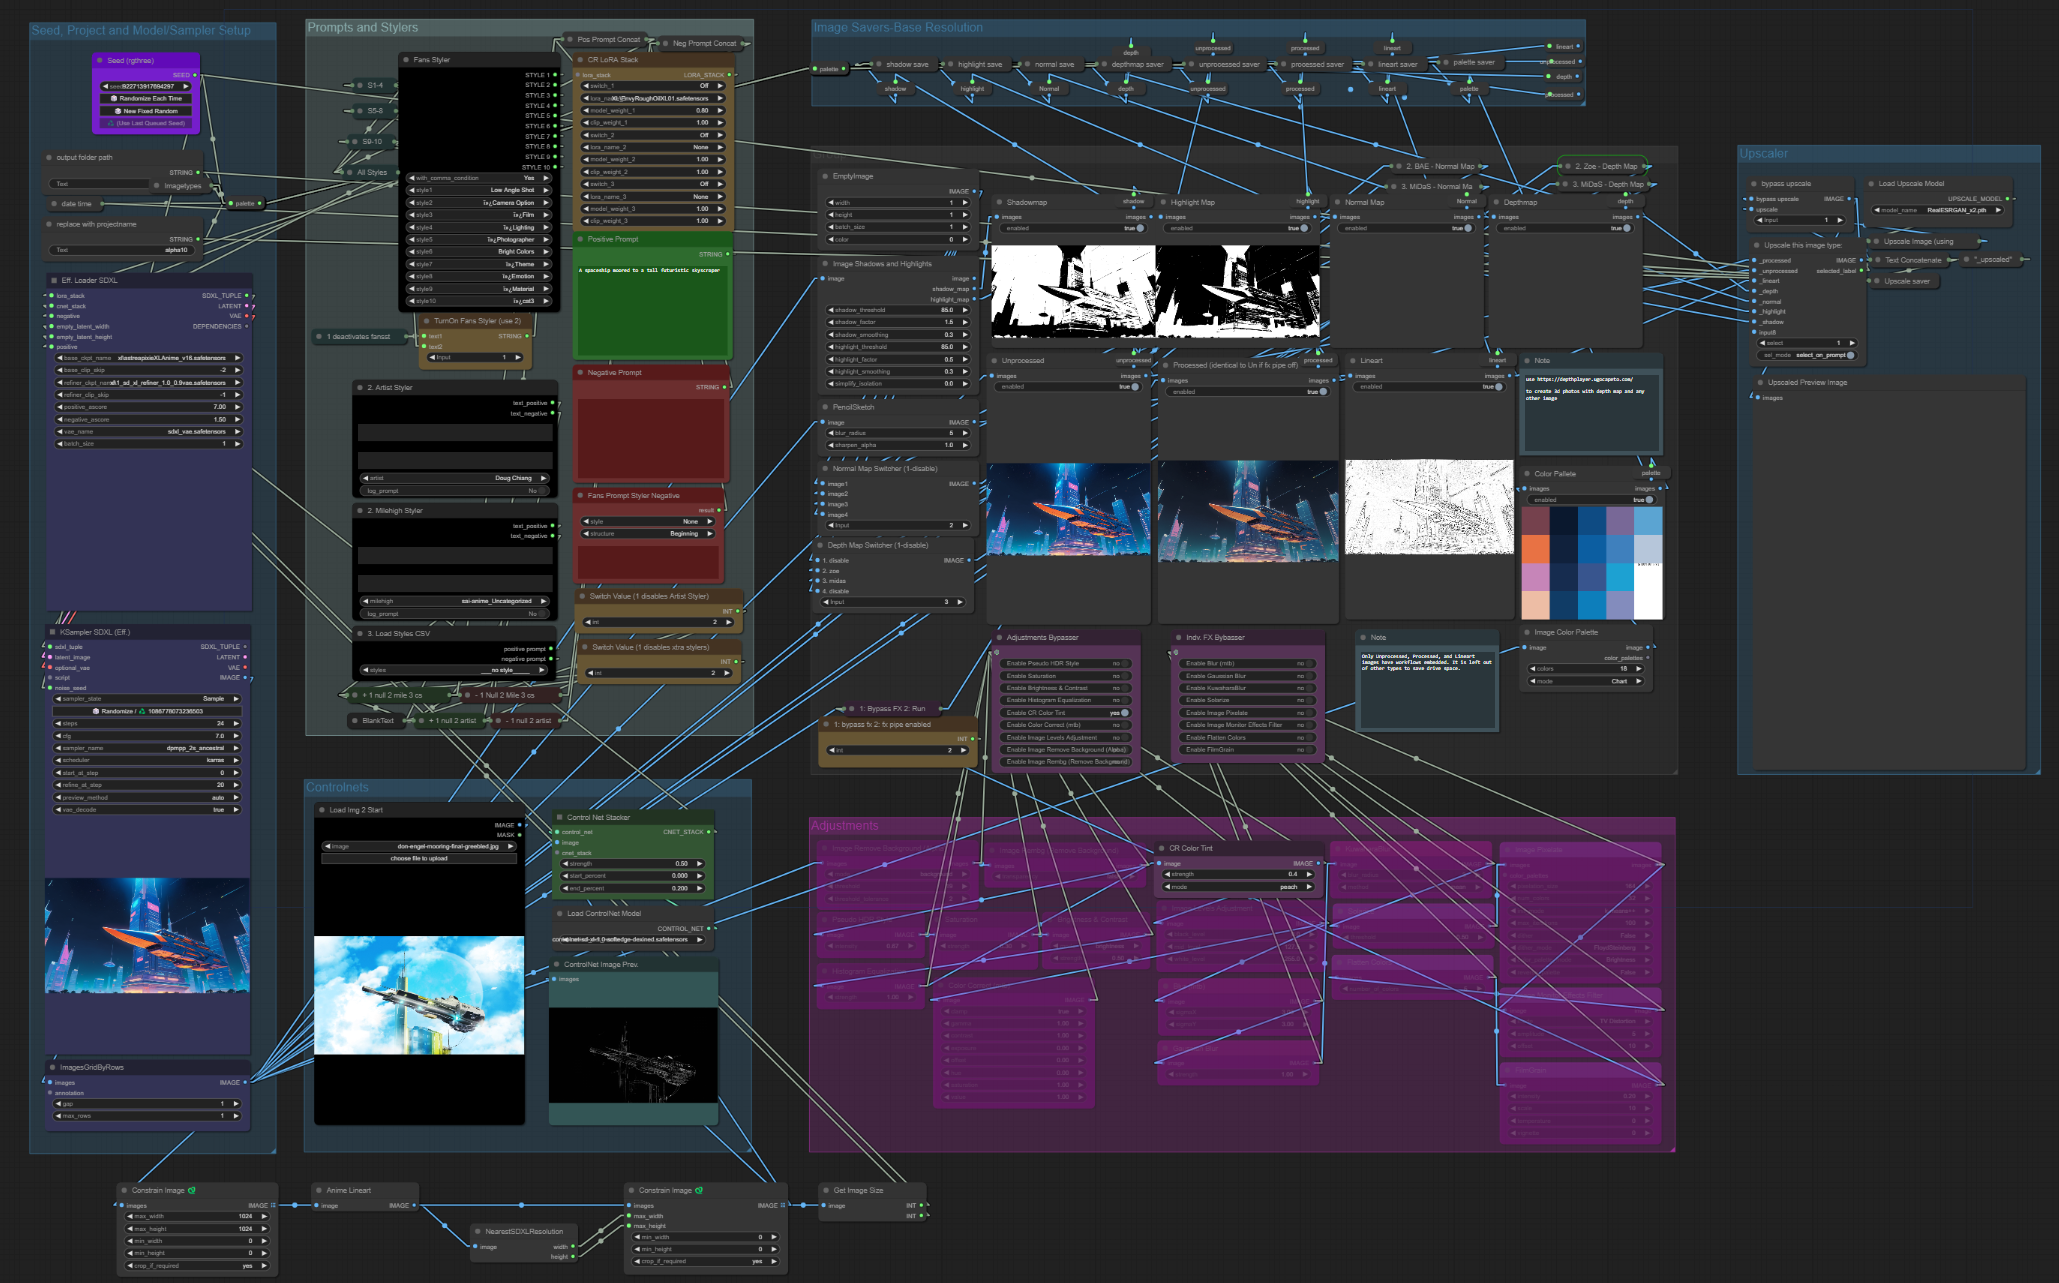Open the sampler_name dropdown showing dpmpp_2s_ancestral
Image resolution: width=2059 pixels, height=1283 pixels.
(147, 747)
